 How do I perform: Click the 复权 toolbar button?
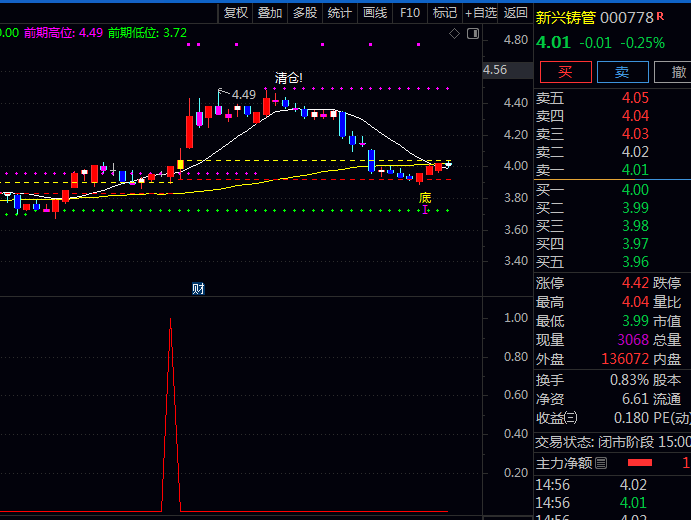pyautogui.click(x=235, y=13)
